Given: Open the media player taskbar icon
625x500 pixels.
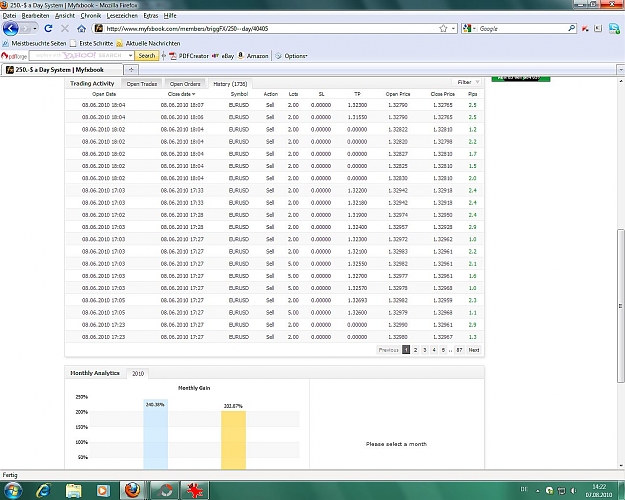Looking at the screenshot, I should pos(103,491).
